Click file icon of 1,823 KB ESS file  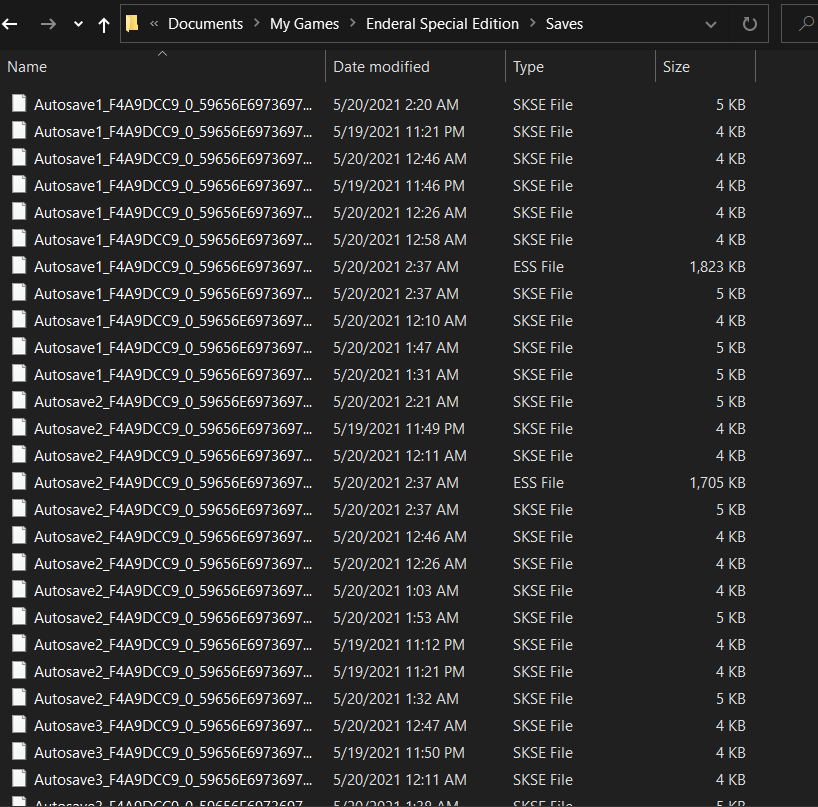point(19,265)
